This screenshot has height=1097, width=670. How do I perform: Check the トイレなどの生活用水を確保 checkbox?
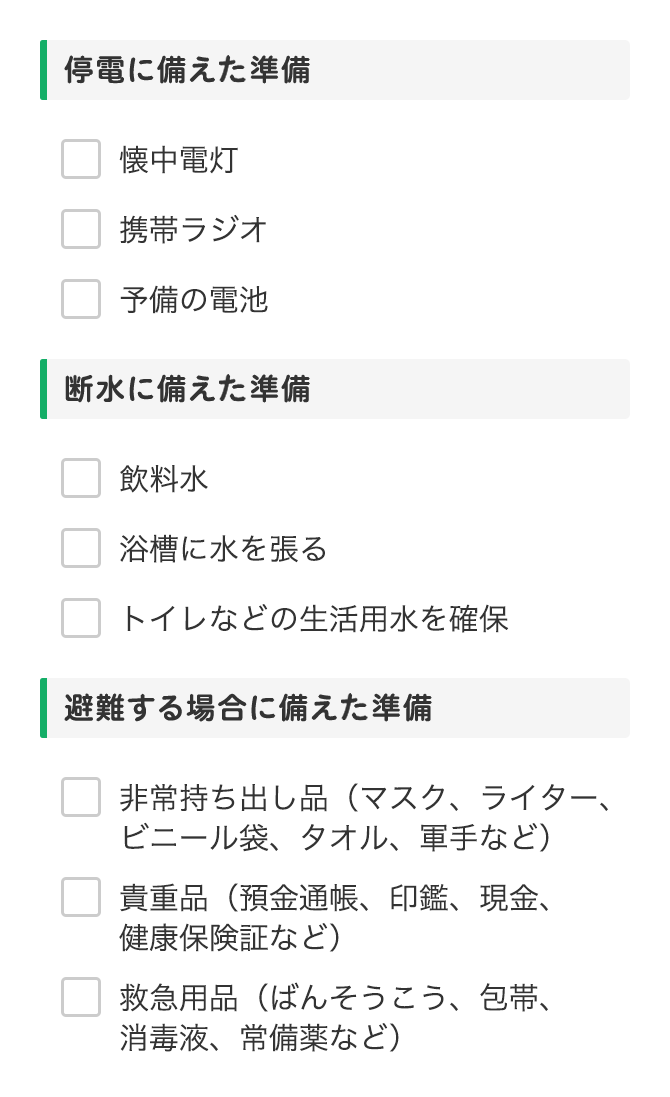tap(81, 618)
